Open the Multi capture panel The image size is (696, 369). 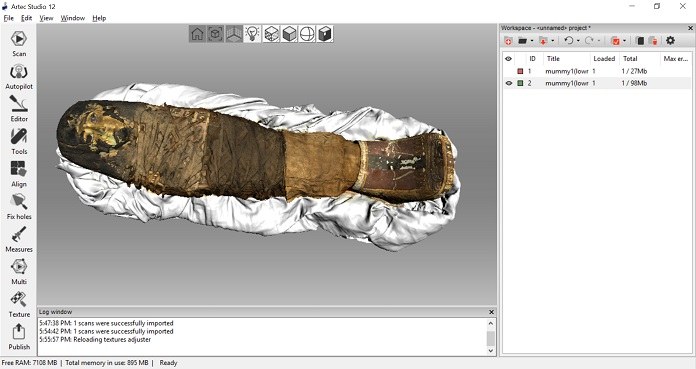pos(19,272)
